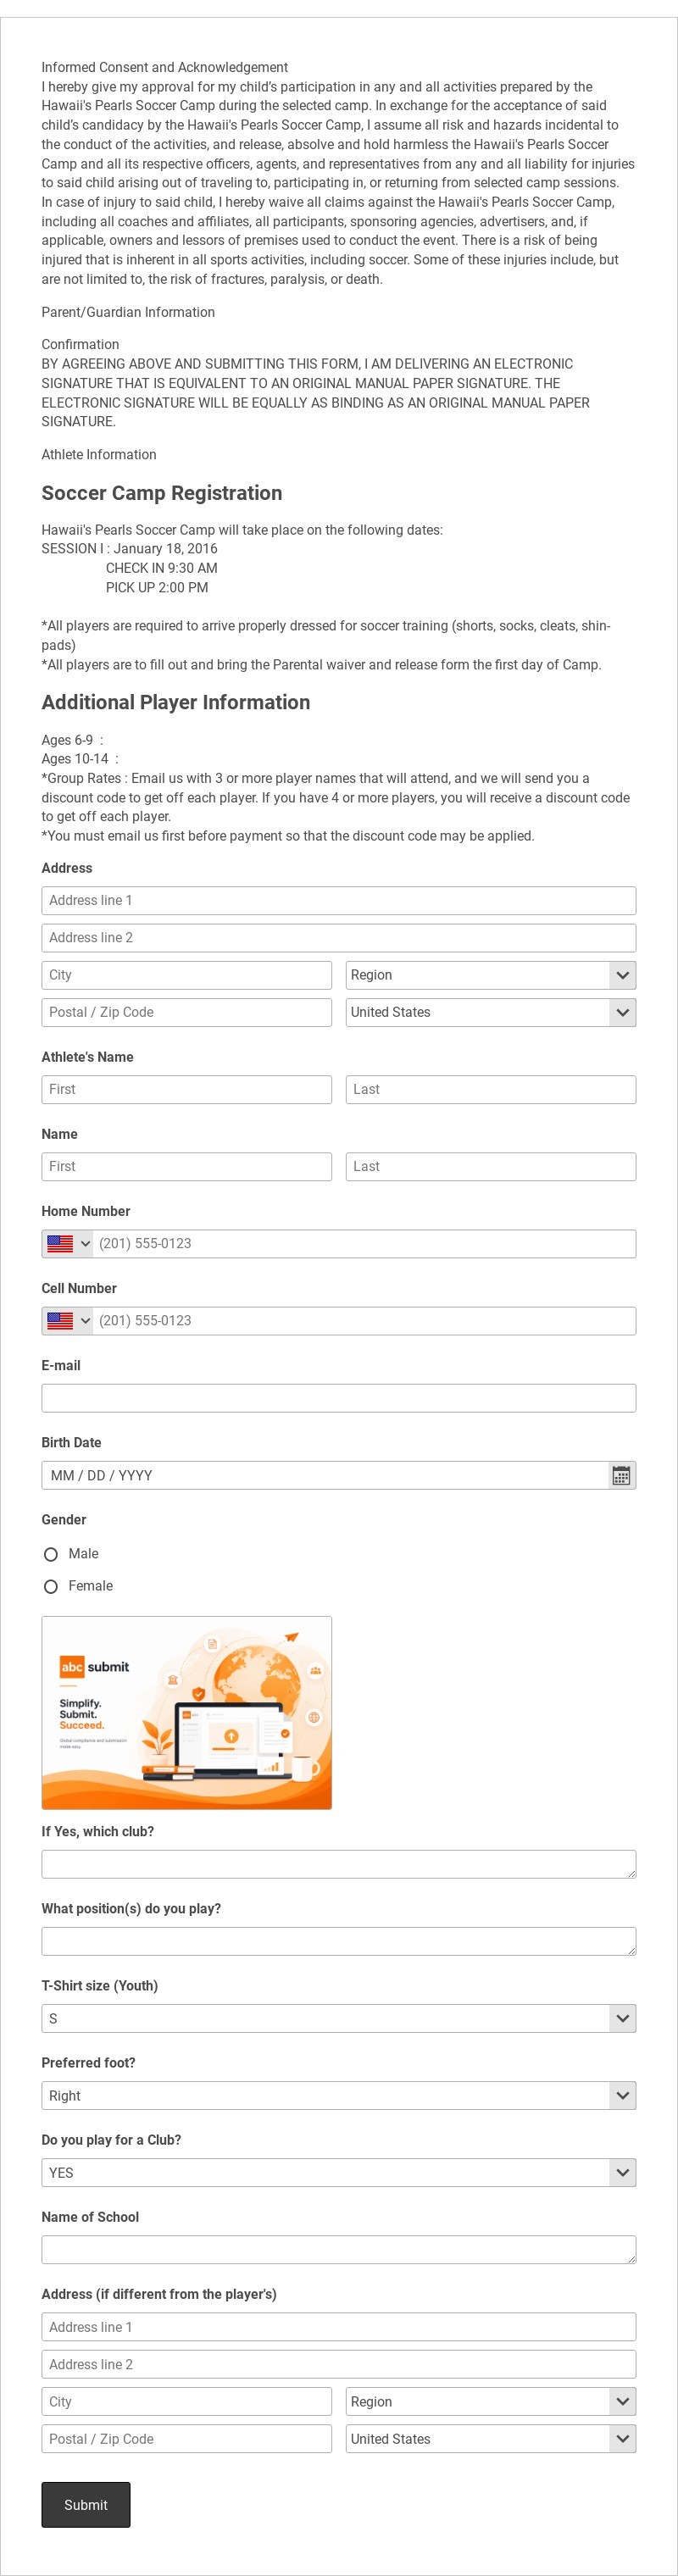Focus Address line 1 in player Address
Viewport: 678px width, 2576px height.
339,900
